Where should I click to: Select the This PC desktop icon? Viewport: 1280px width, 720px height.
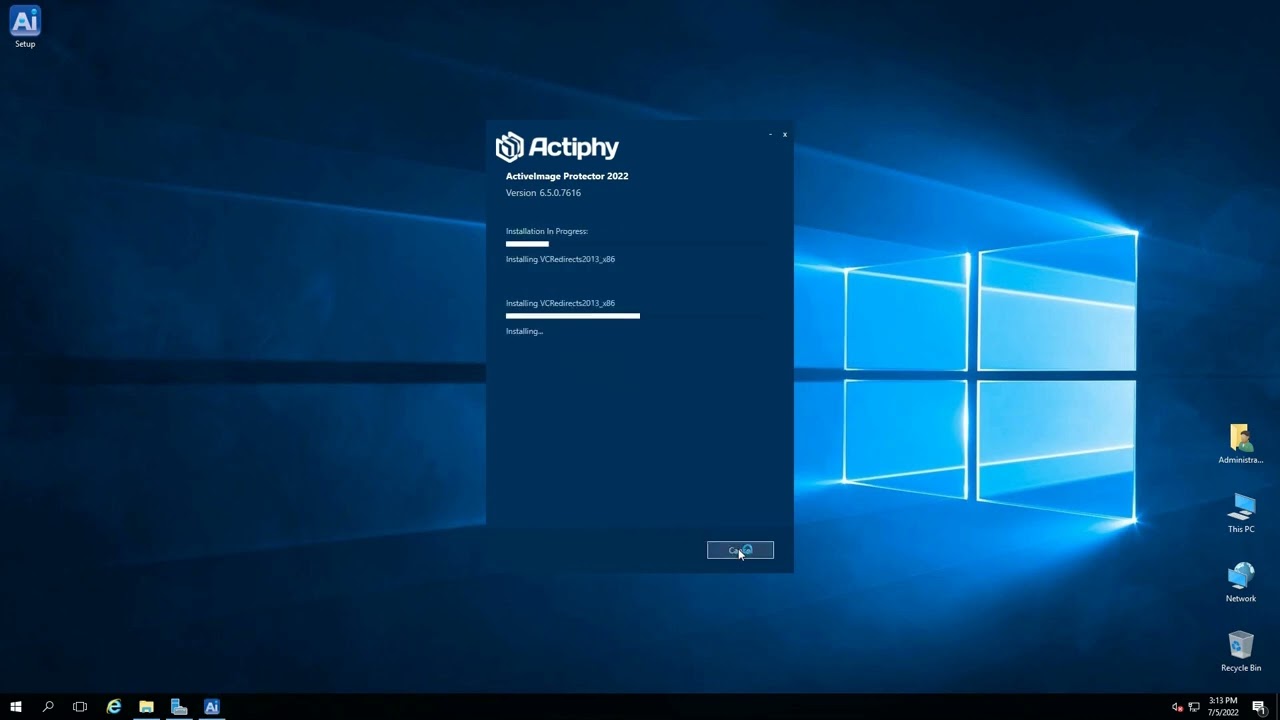[x=1241, y=513]
